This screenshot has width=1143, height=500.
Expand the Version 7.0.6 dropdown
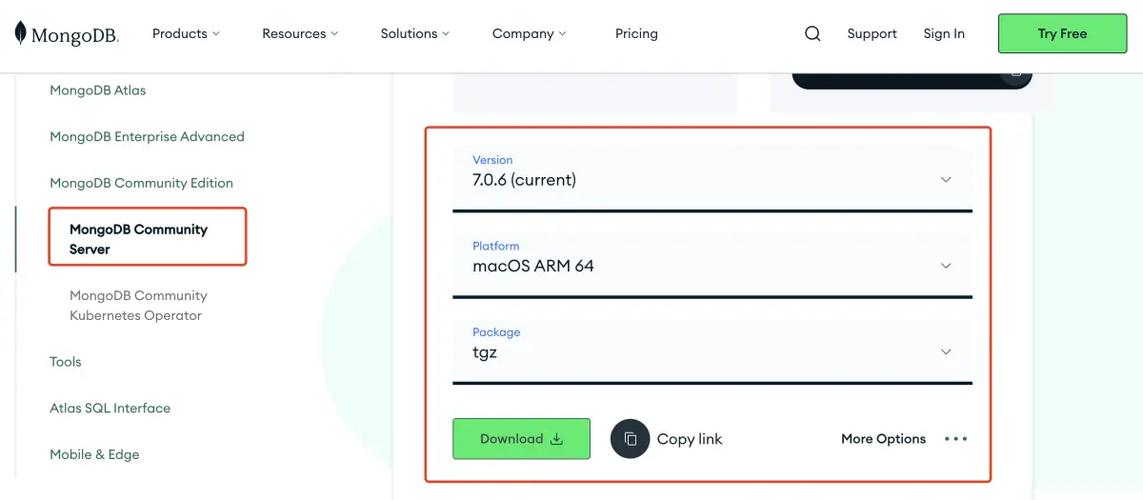pos(712,179)
